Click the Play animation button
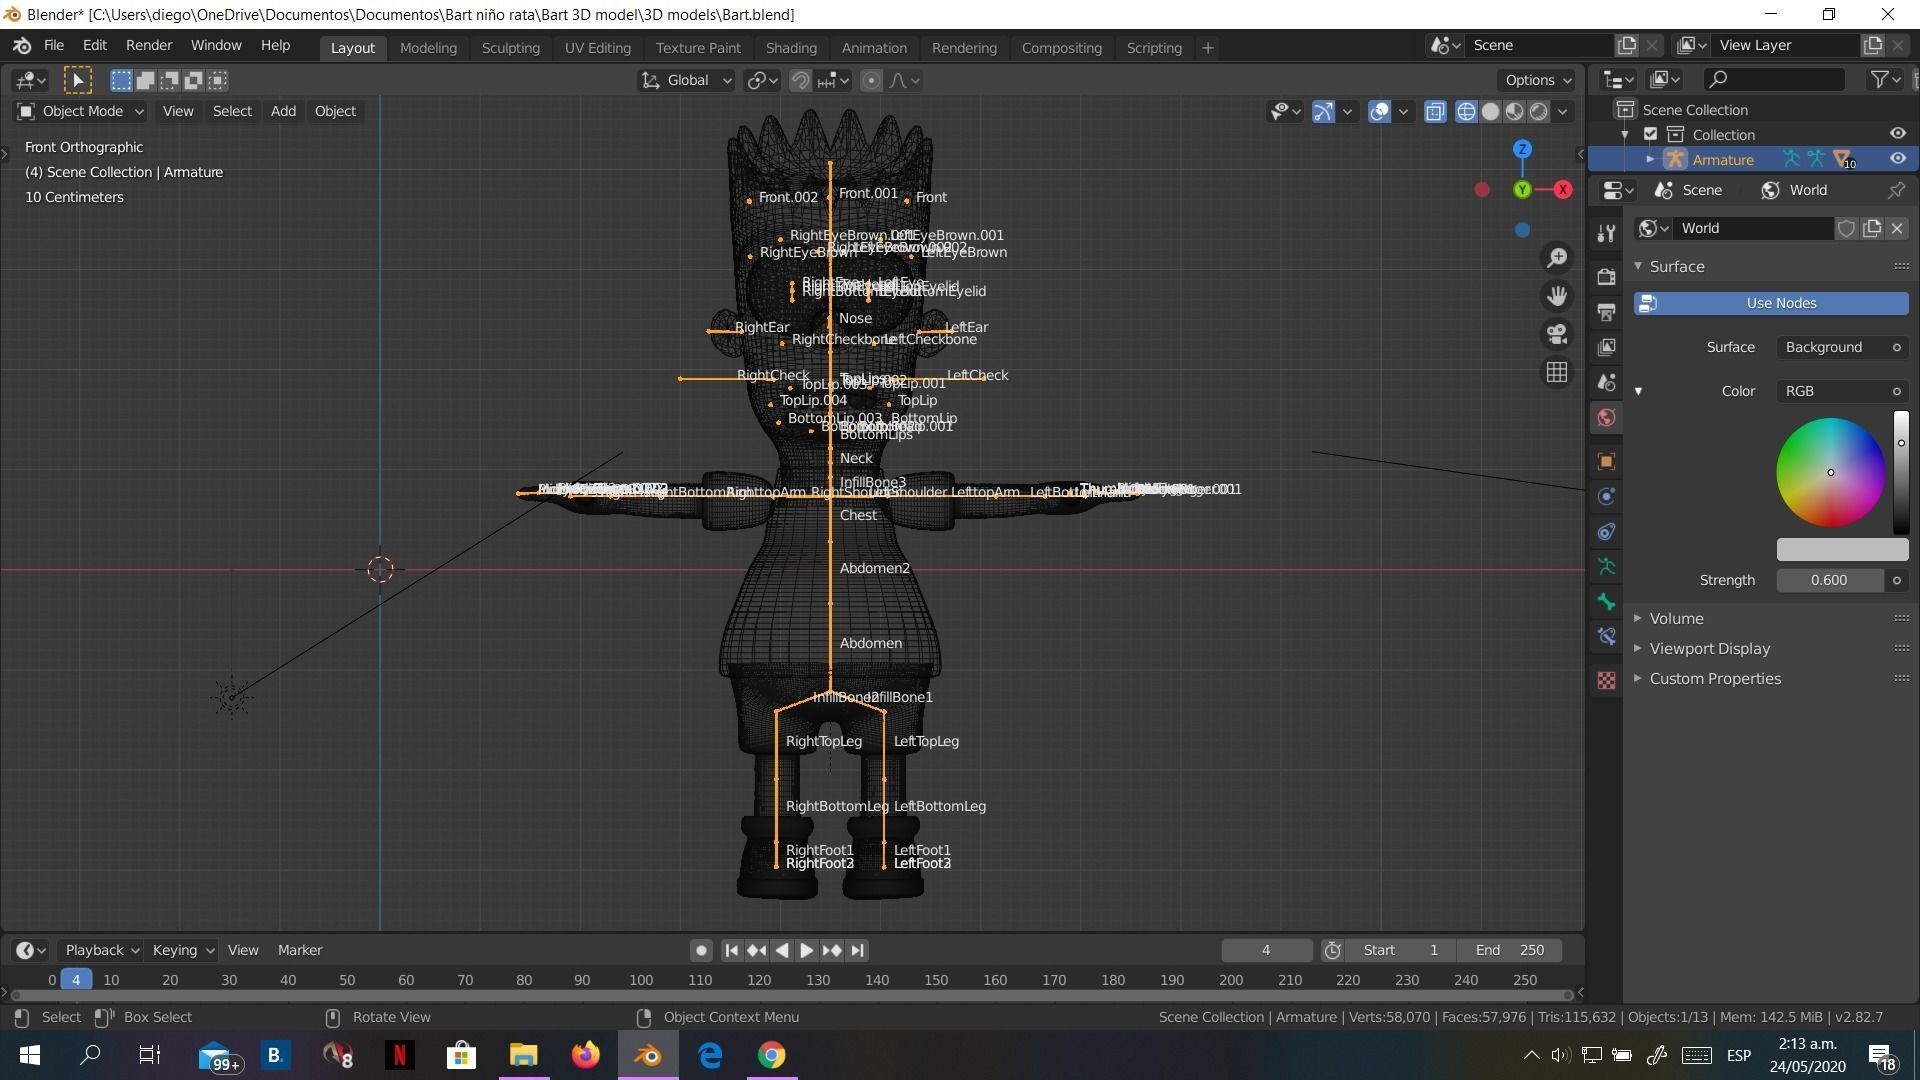The height and width of the screenshot is (1080, 1920). pos(806,950)
